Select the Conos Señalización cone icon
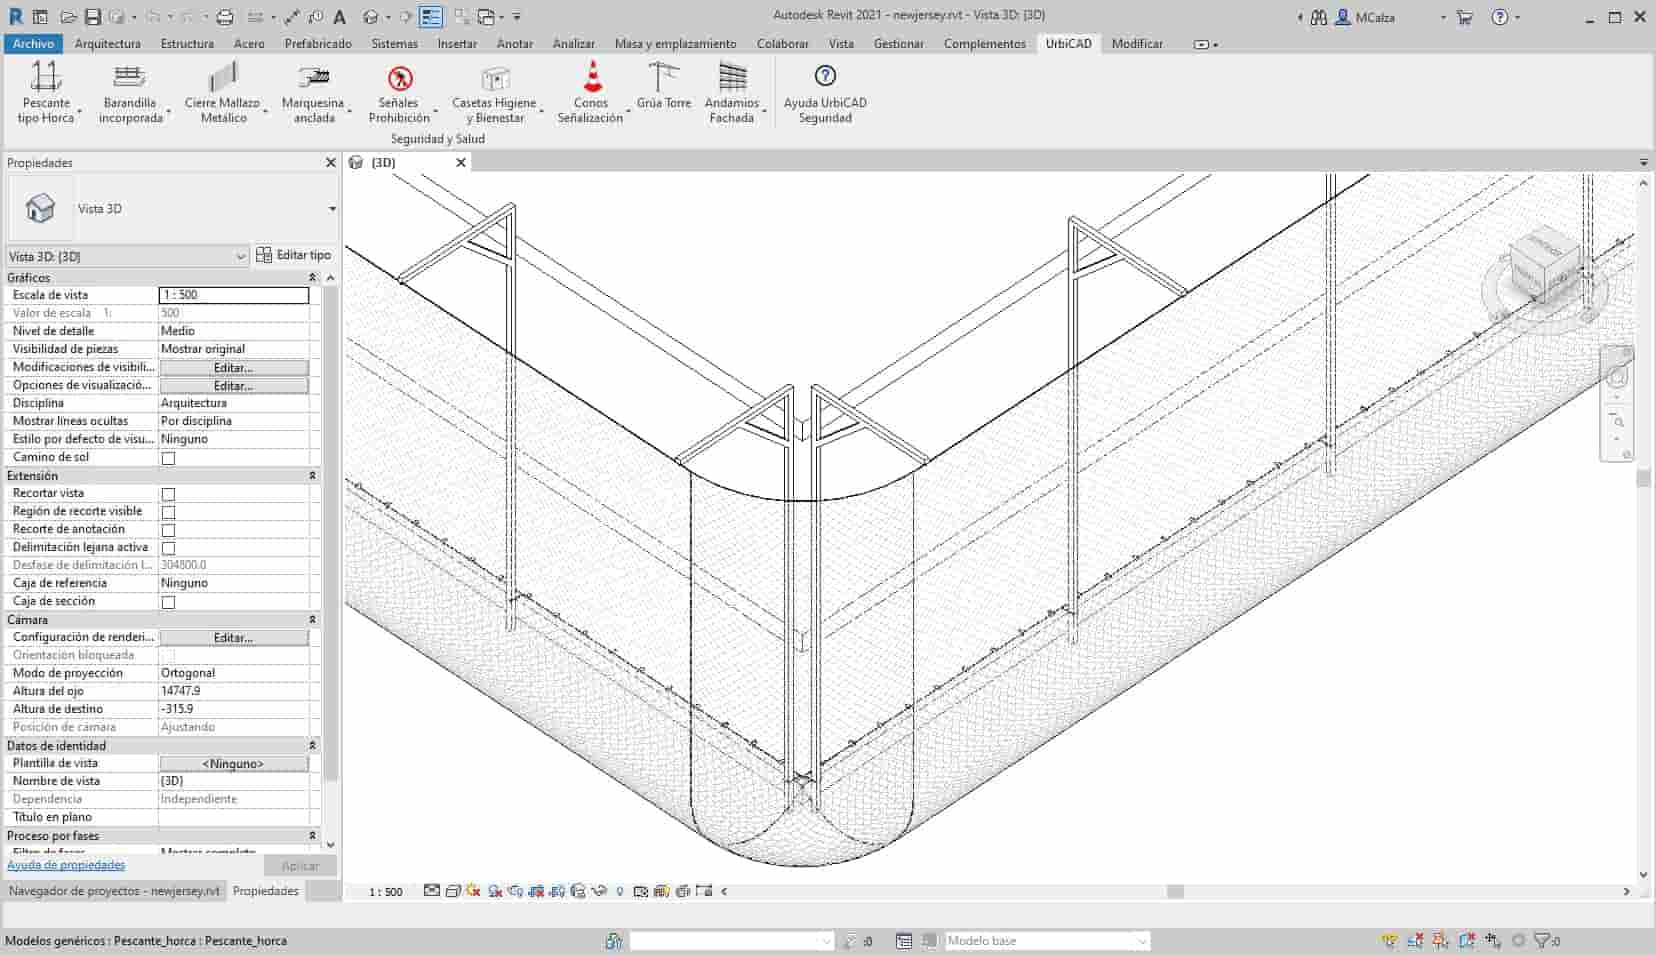Screen dimensions: 1656x955 pos(592,77)
